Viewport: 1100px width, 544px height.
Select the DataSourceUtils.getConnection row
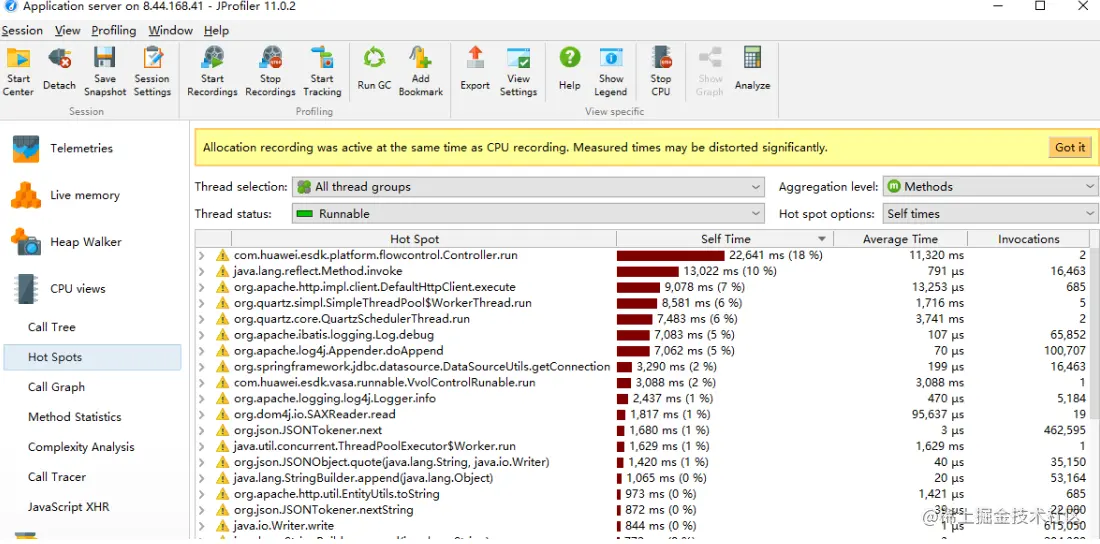click(x=643, y=366)
